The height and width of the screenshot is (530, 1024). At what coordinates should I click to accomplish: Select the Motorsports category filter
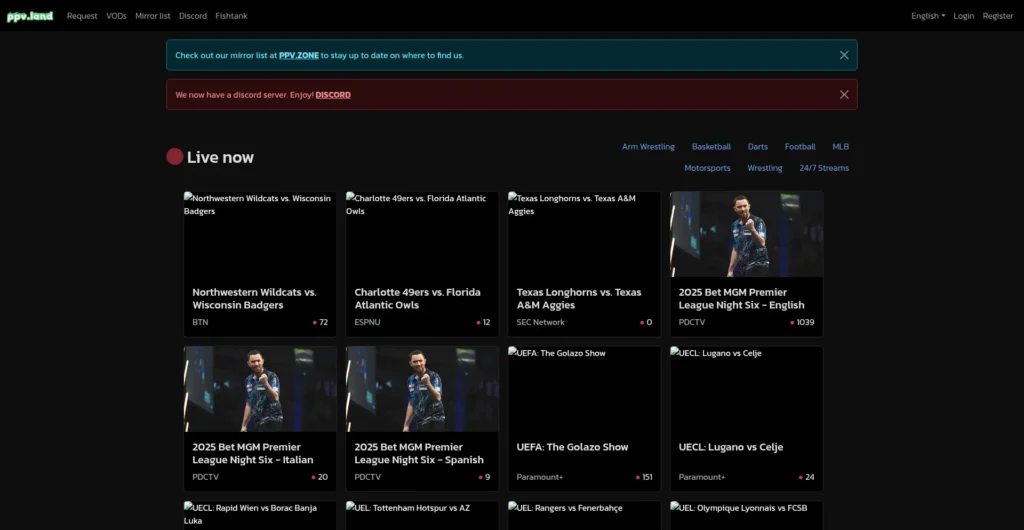pos(707,168)
